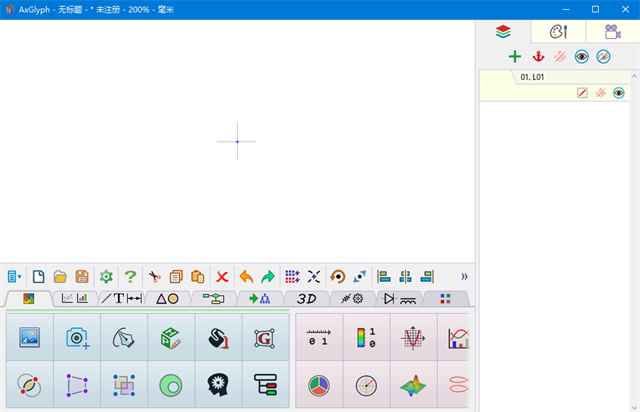
Task: Insert a polar radar plot
Action: 367,385
